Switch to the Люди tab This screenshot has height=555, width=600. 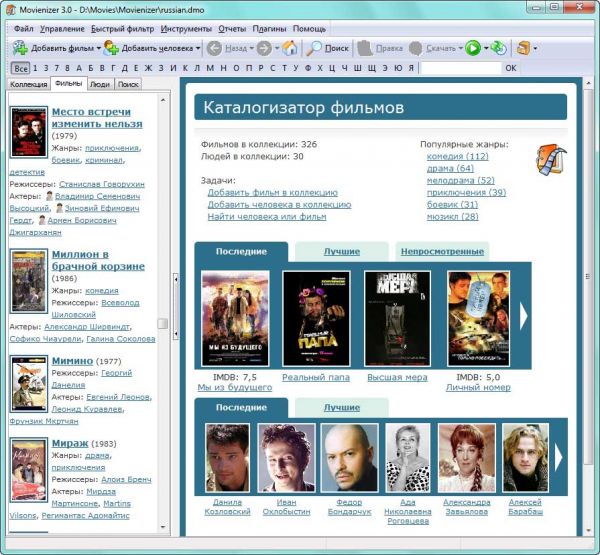100,84
